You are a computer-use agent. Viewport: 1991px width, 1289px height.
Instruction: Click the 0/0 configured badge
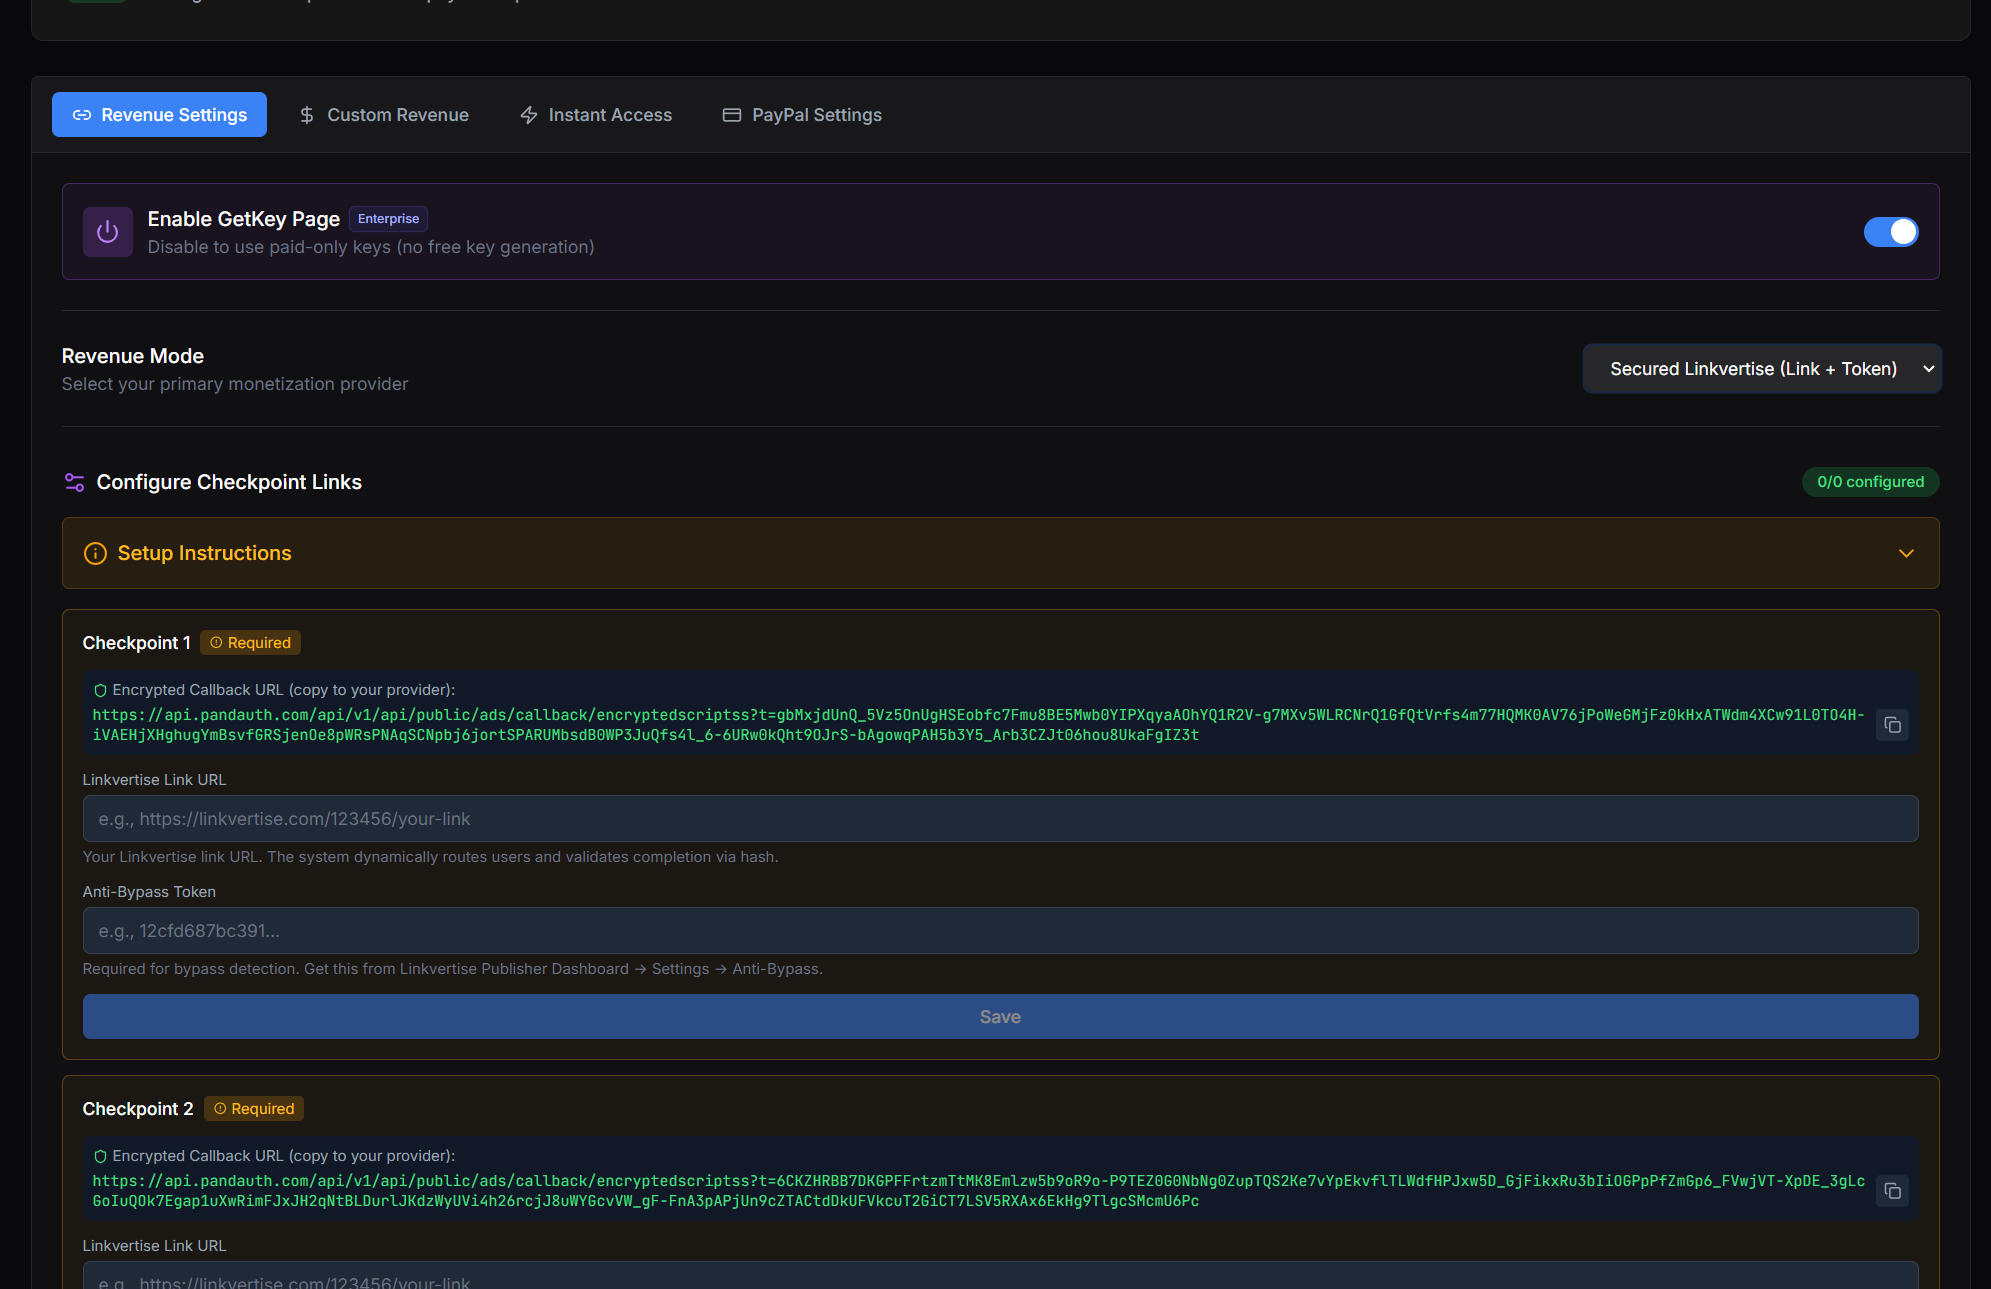pos(1870,482)
